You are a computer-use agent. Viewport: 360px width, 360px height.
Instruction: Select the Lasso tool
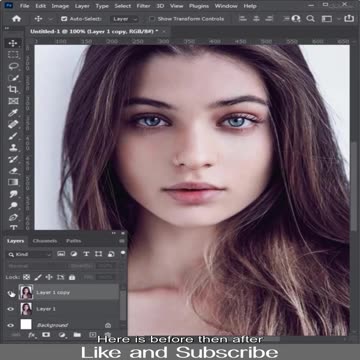(13, 66)
